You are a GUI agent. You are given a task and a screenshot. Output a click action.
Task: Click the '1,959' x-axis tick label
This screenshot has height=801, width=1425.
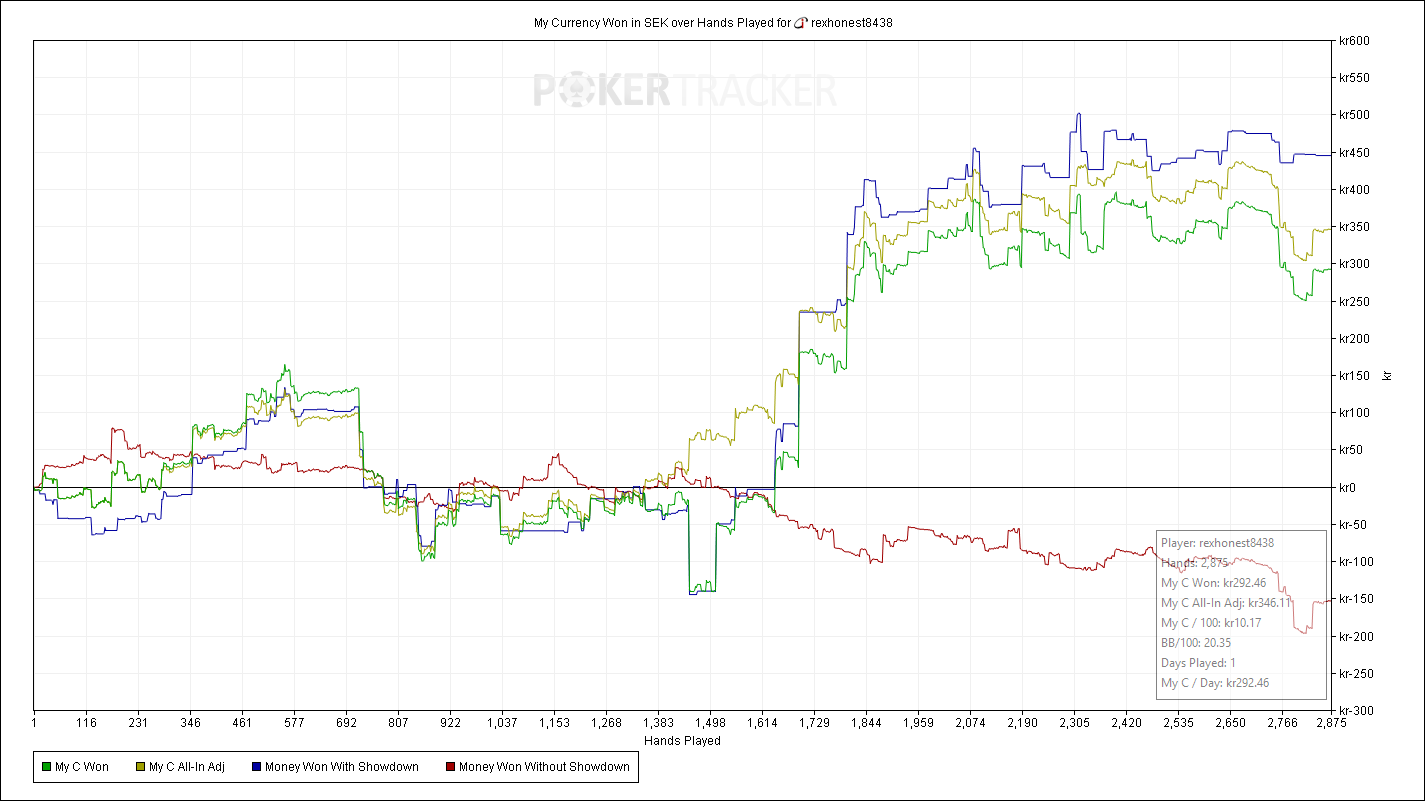tap(918, 722)
